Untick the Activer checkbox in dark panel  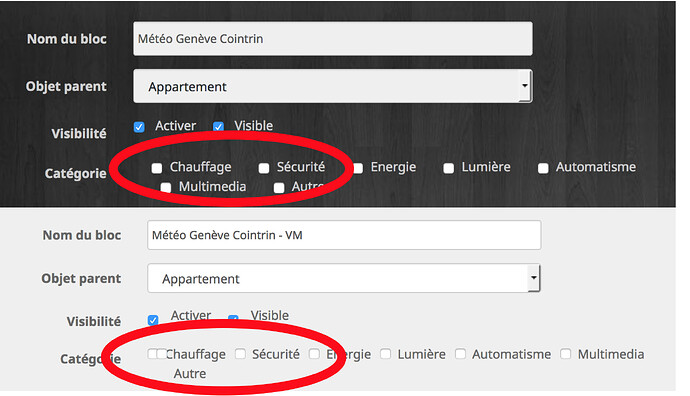[139, 127]
